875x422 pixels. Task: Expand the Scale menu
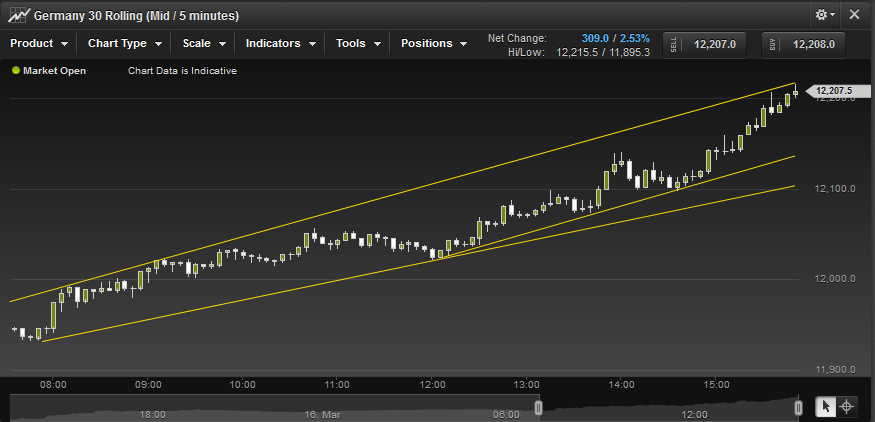204,44
